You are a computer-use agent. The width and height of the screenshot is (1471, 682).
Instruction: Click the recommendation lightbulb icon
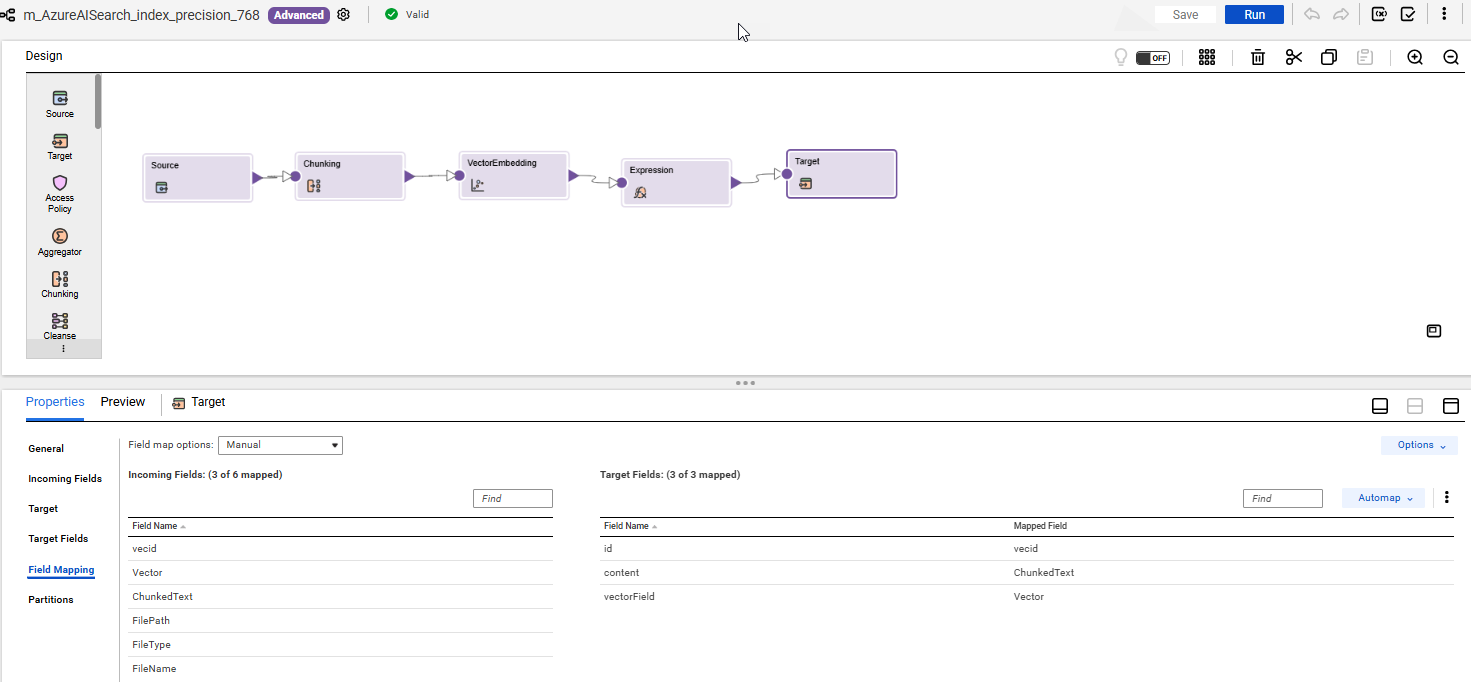pos(1121,57)
